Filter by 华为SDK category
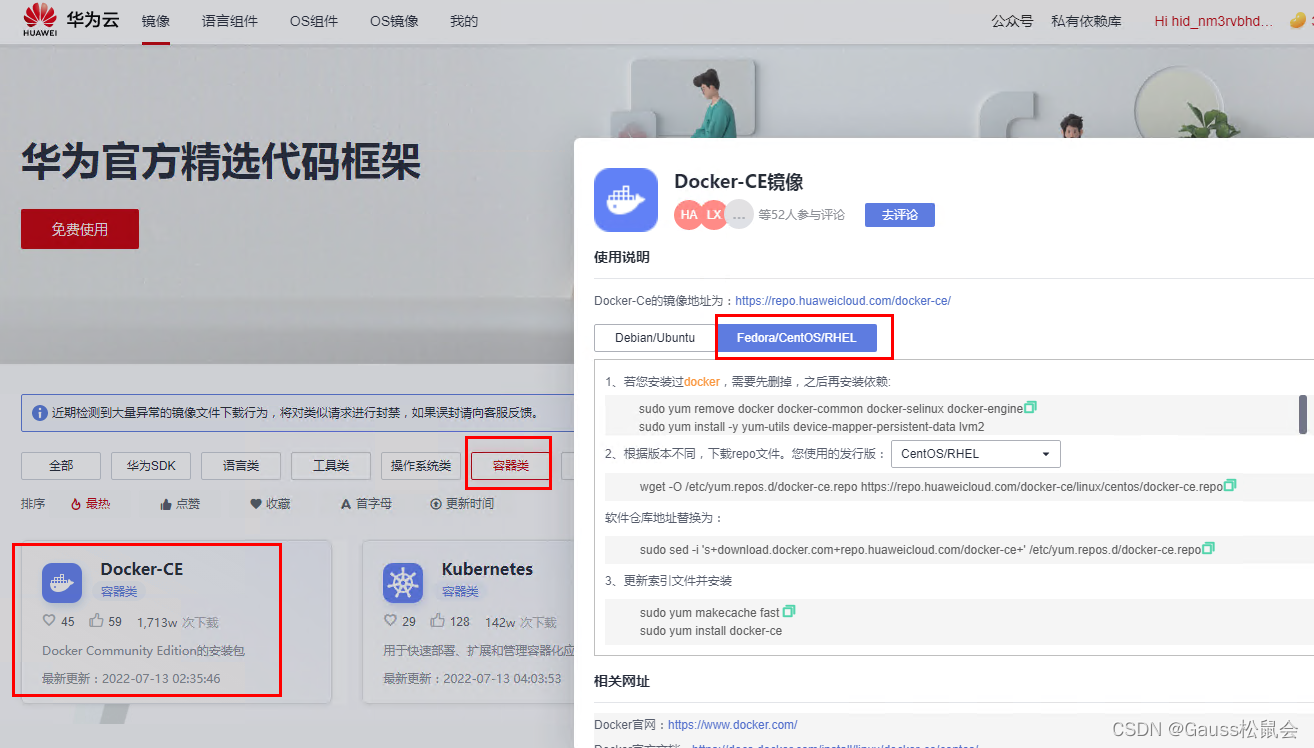Image resolution: width=1314 pixels, height=748 pixels. (x=151, y=465)
